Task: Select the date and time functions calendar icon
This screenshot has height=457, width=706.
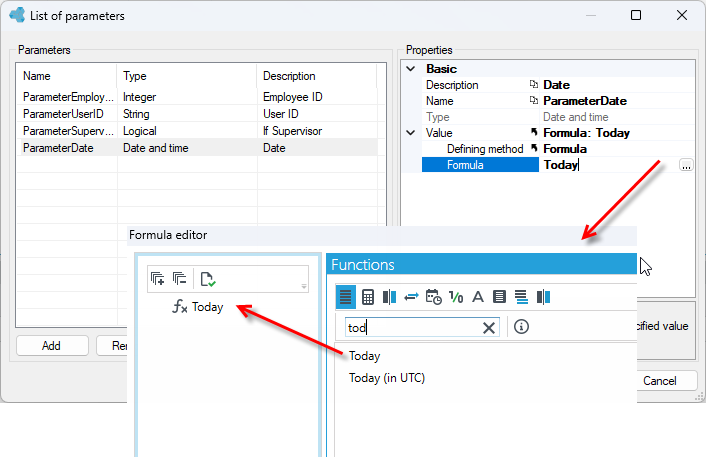Action: (434, 297)
